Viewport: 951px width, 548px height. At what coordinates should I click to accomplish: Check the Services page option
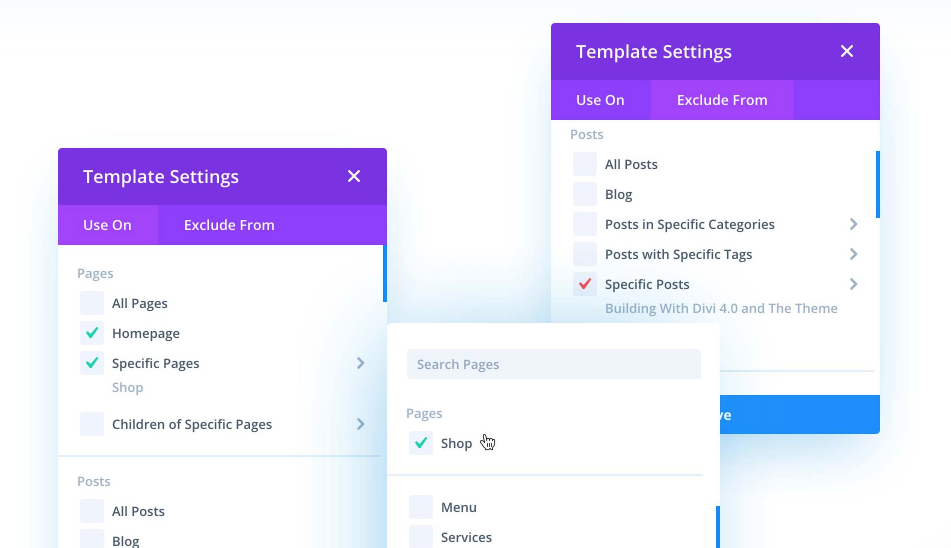coord(421,536)
